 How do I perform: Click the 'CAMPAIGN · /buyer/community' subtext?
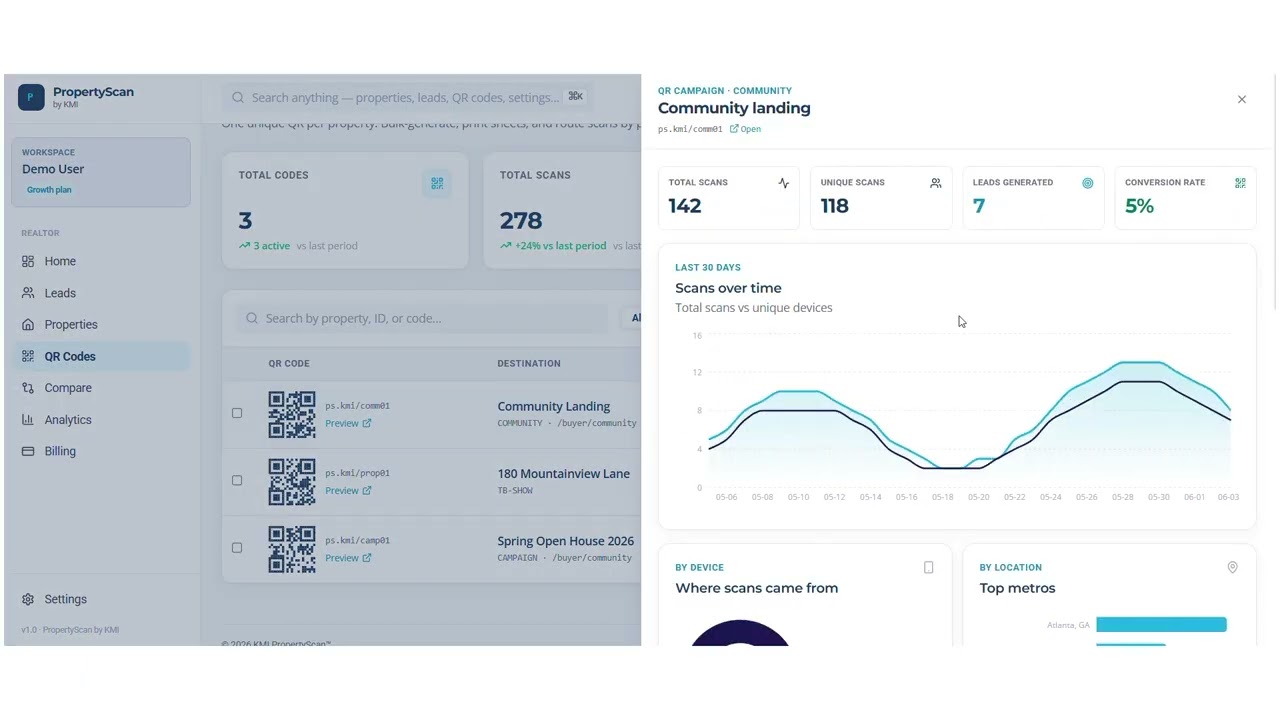coord(564,558)
